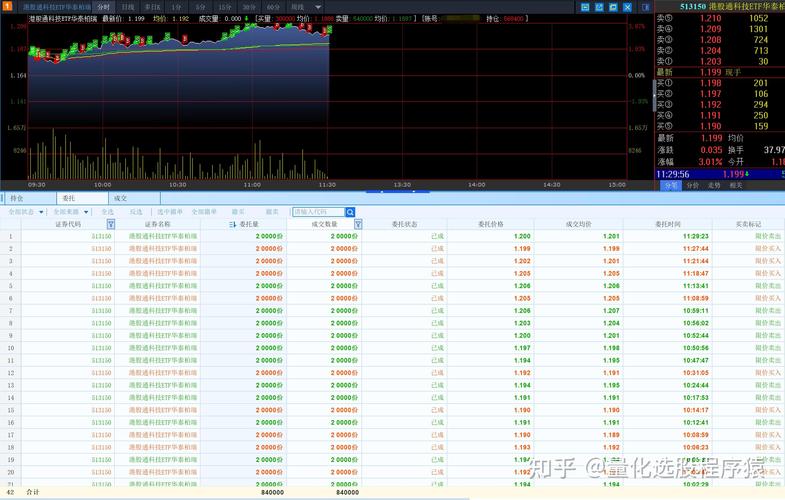
Task: Open the 证券代码 column filter icon
Action: [111, 224]
